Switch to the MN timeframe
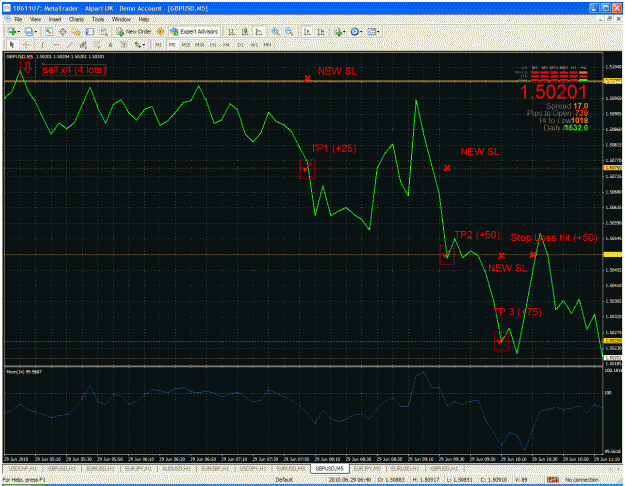 [267, 45]
